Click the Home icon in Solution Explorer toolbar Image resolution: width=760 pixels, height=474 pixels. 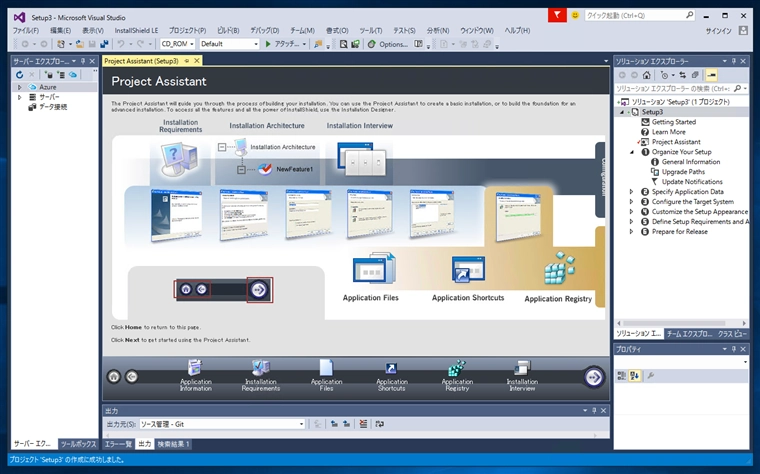pos(647,75)
